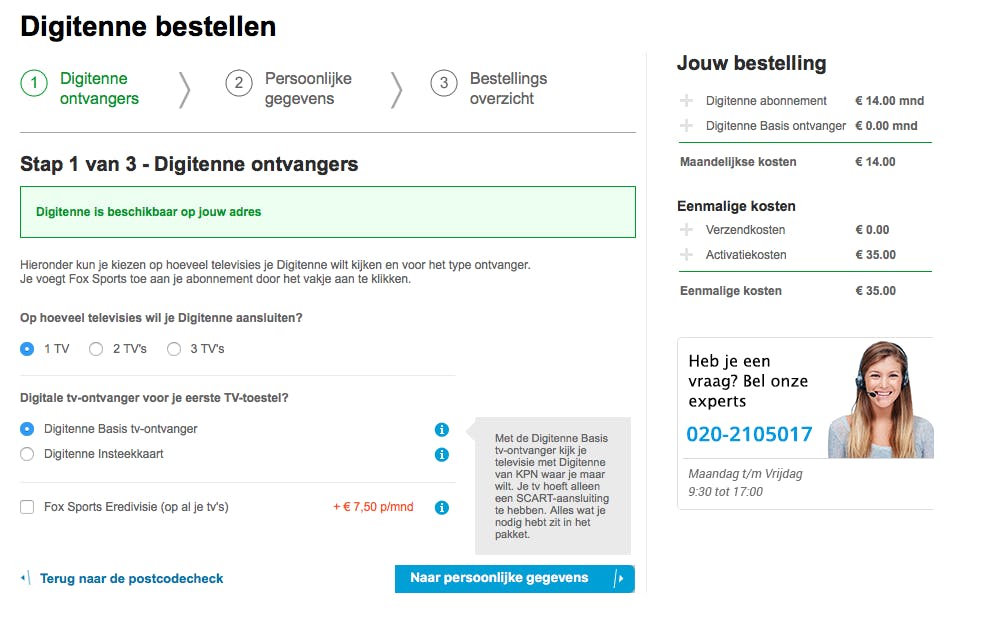Expand Digitenne abonnement plus sign
Image resolution: width=1001 pixels, height=633 pixels.
(x=686, y=101)
